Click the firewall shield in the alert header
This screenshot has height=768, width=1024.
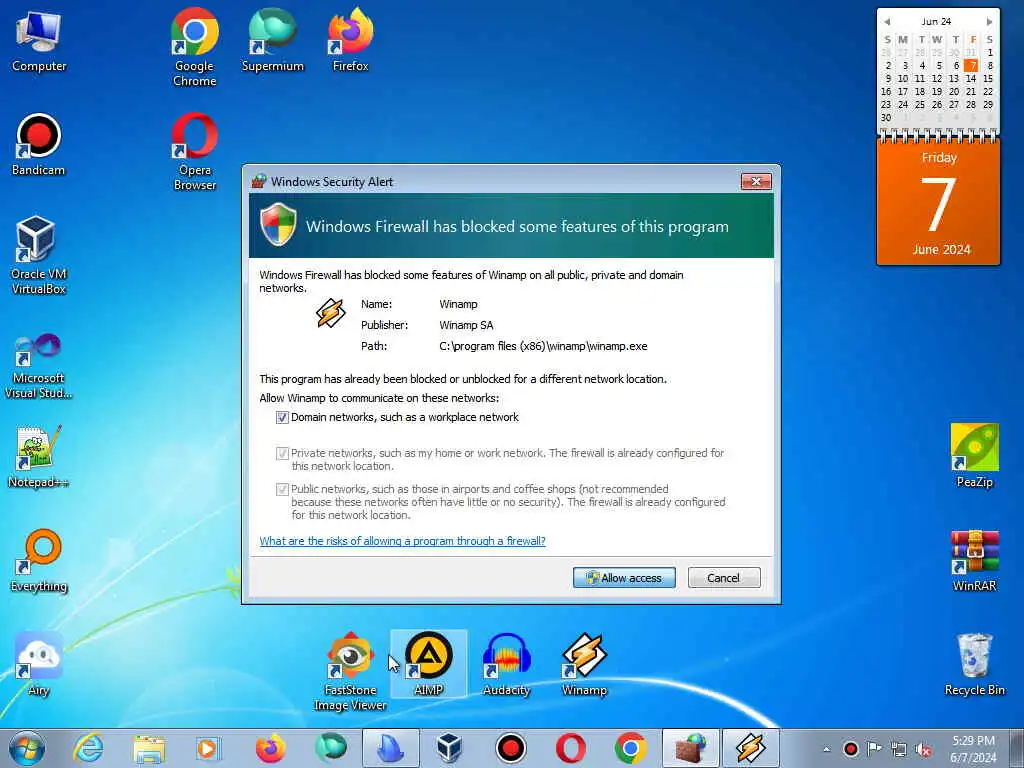278,224
